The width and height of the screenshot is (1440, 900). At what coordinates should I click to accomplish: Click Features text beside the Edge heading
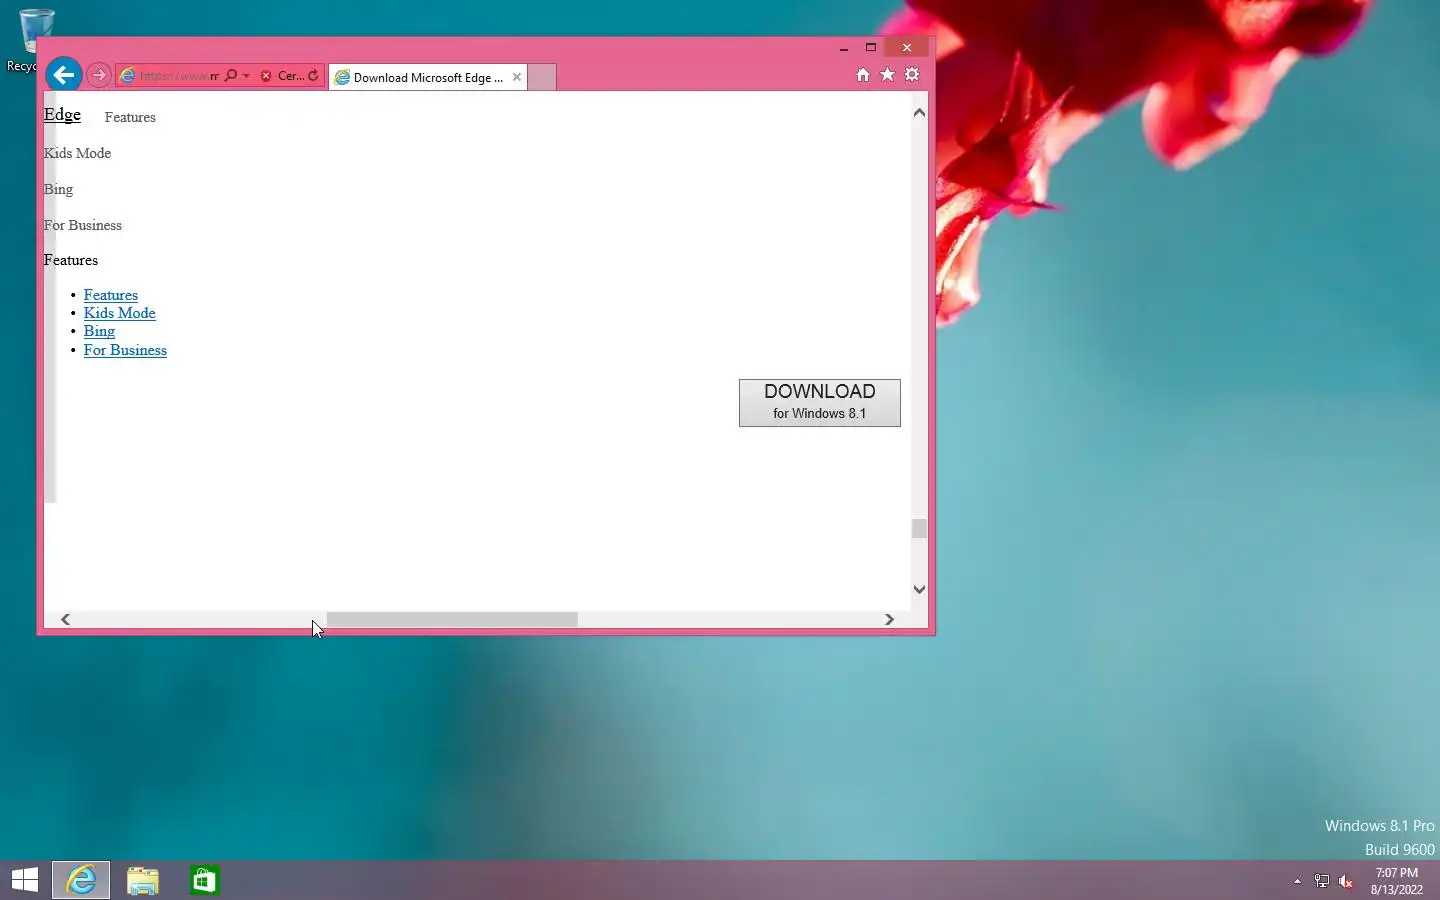(x=130, y=117)
